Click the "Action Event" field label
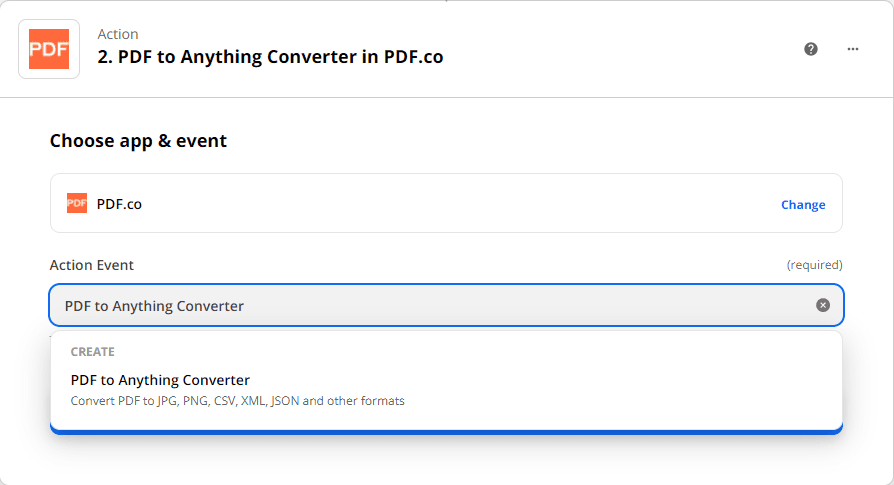The height and width of the screenshot is (485, 894). [92, 265]
